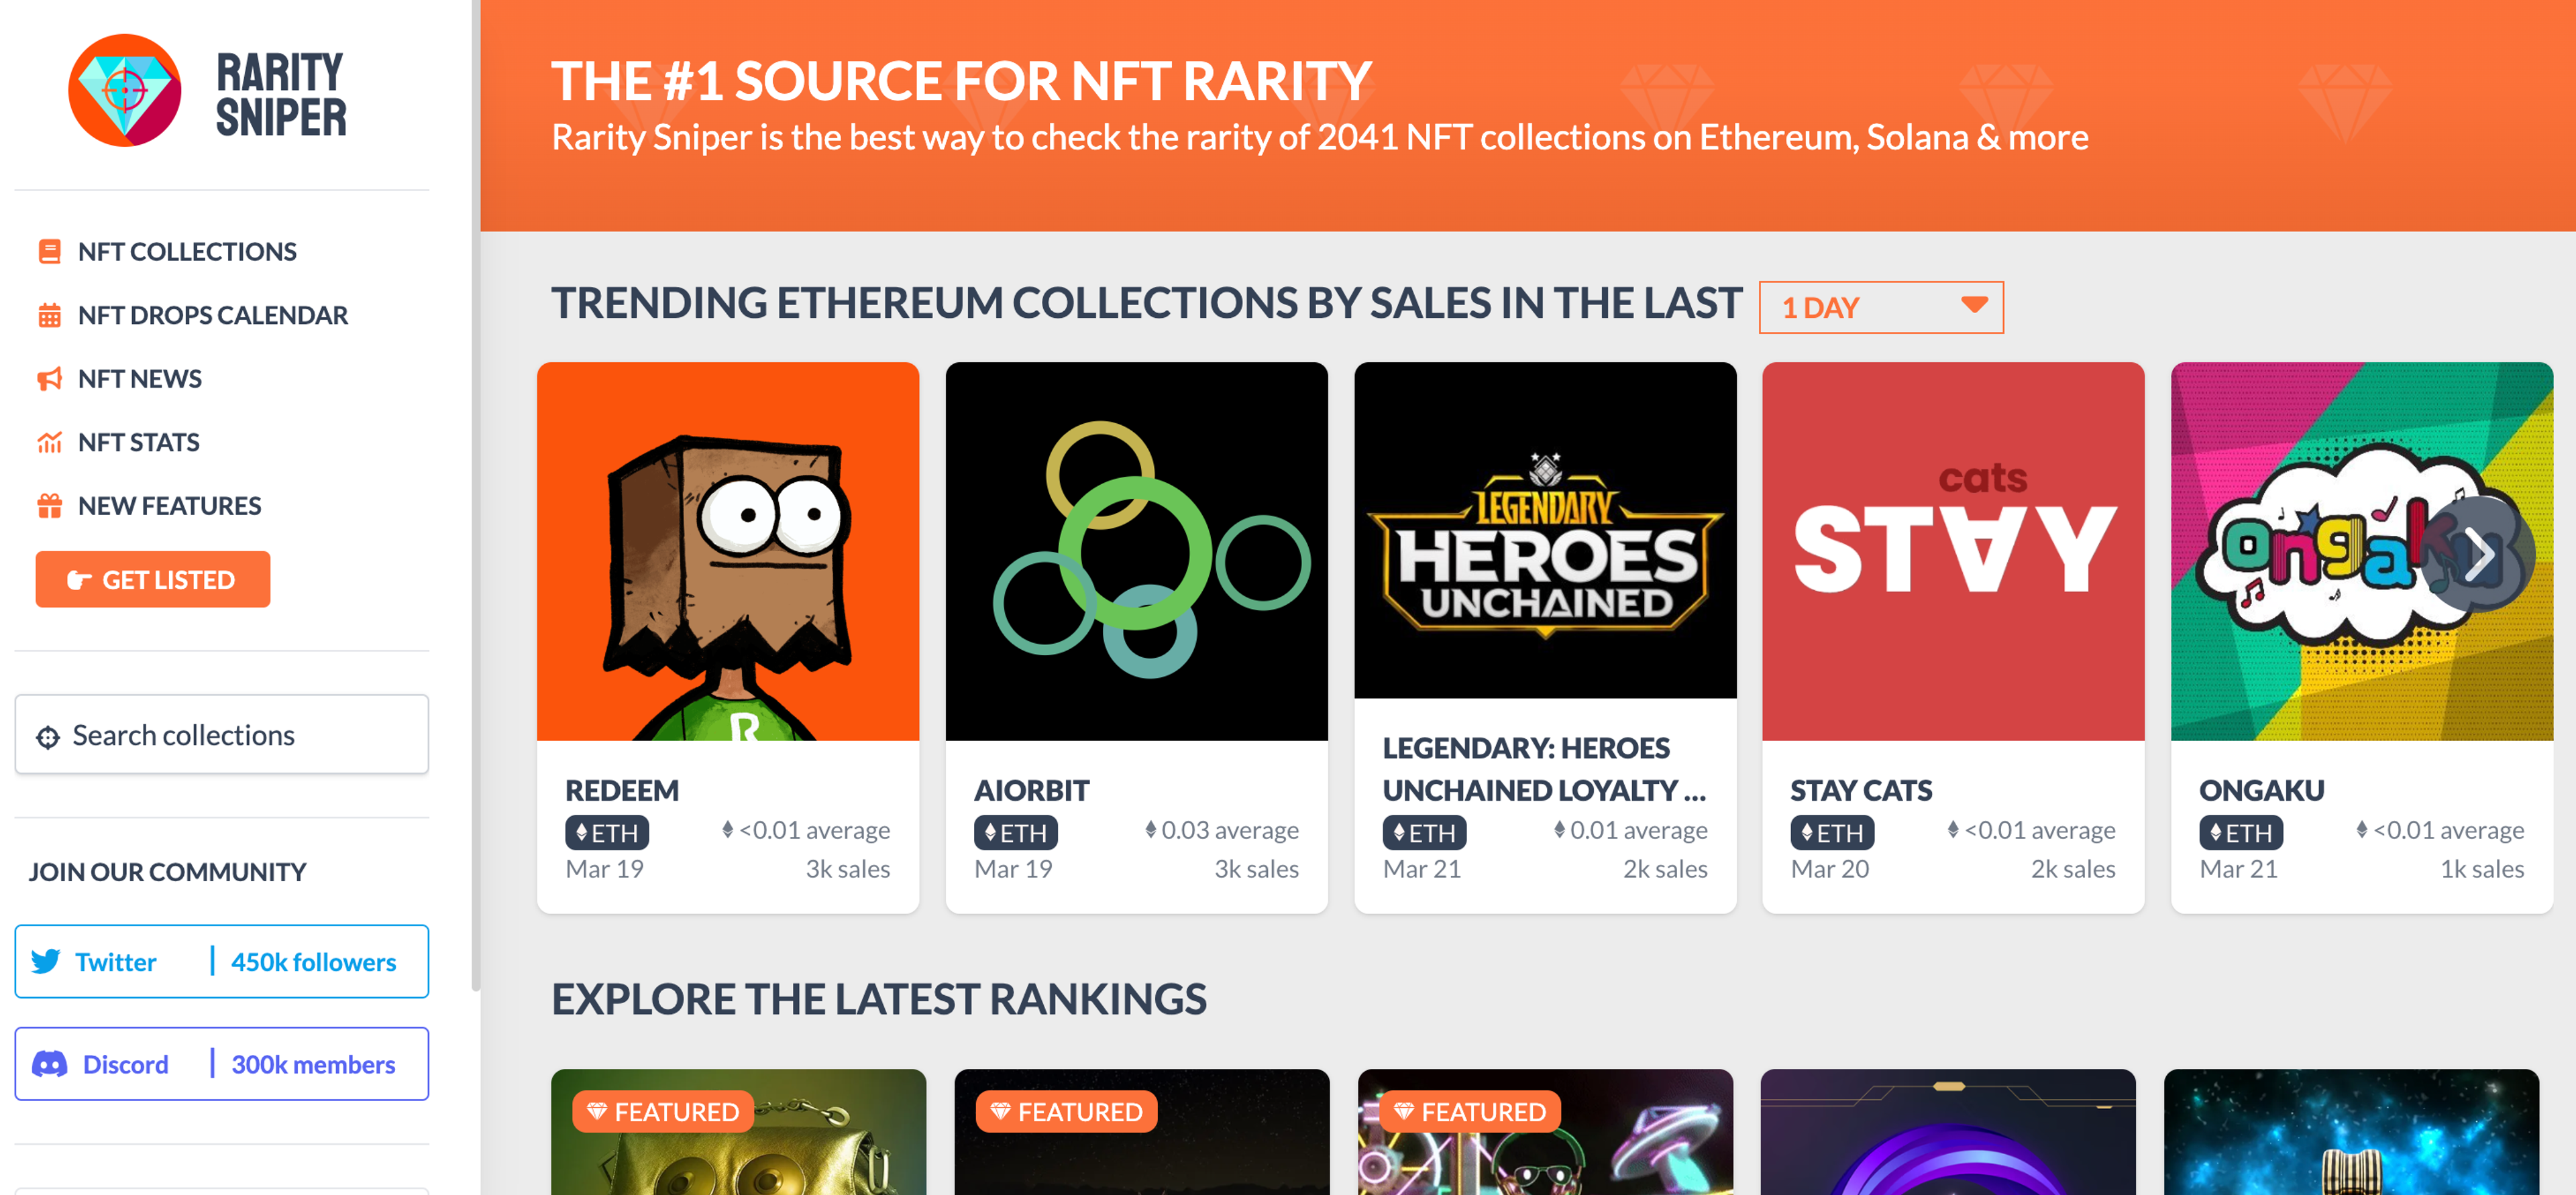The image size is (2576, 1195).
Task: Open the third Featured ranking card
Action: pos(1545,1132)
